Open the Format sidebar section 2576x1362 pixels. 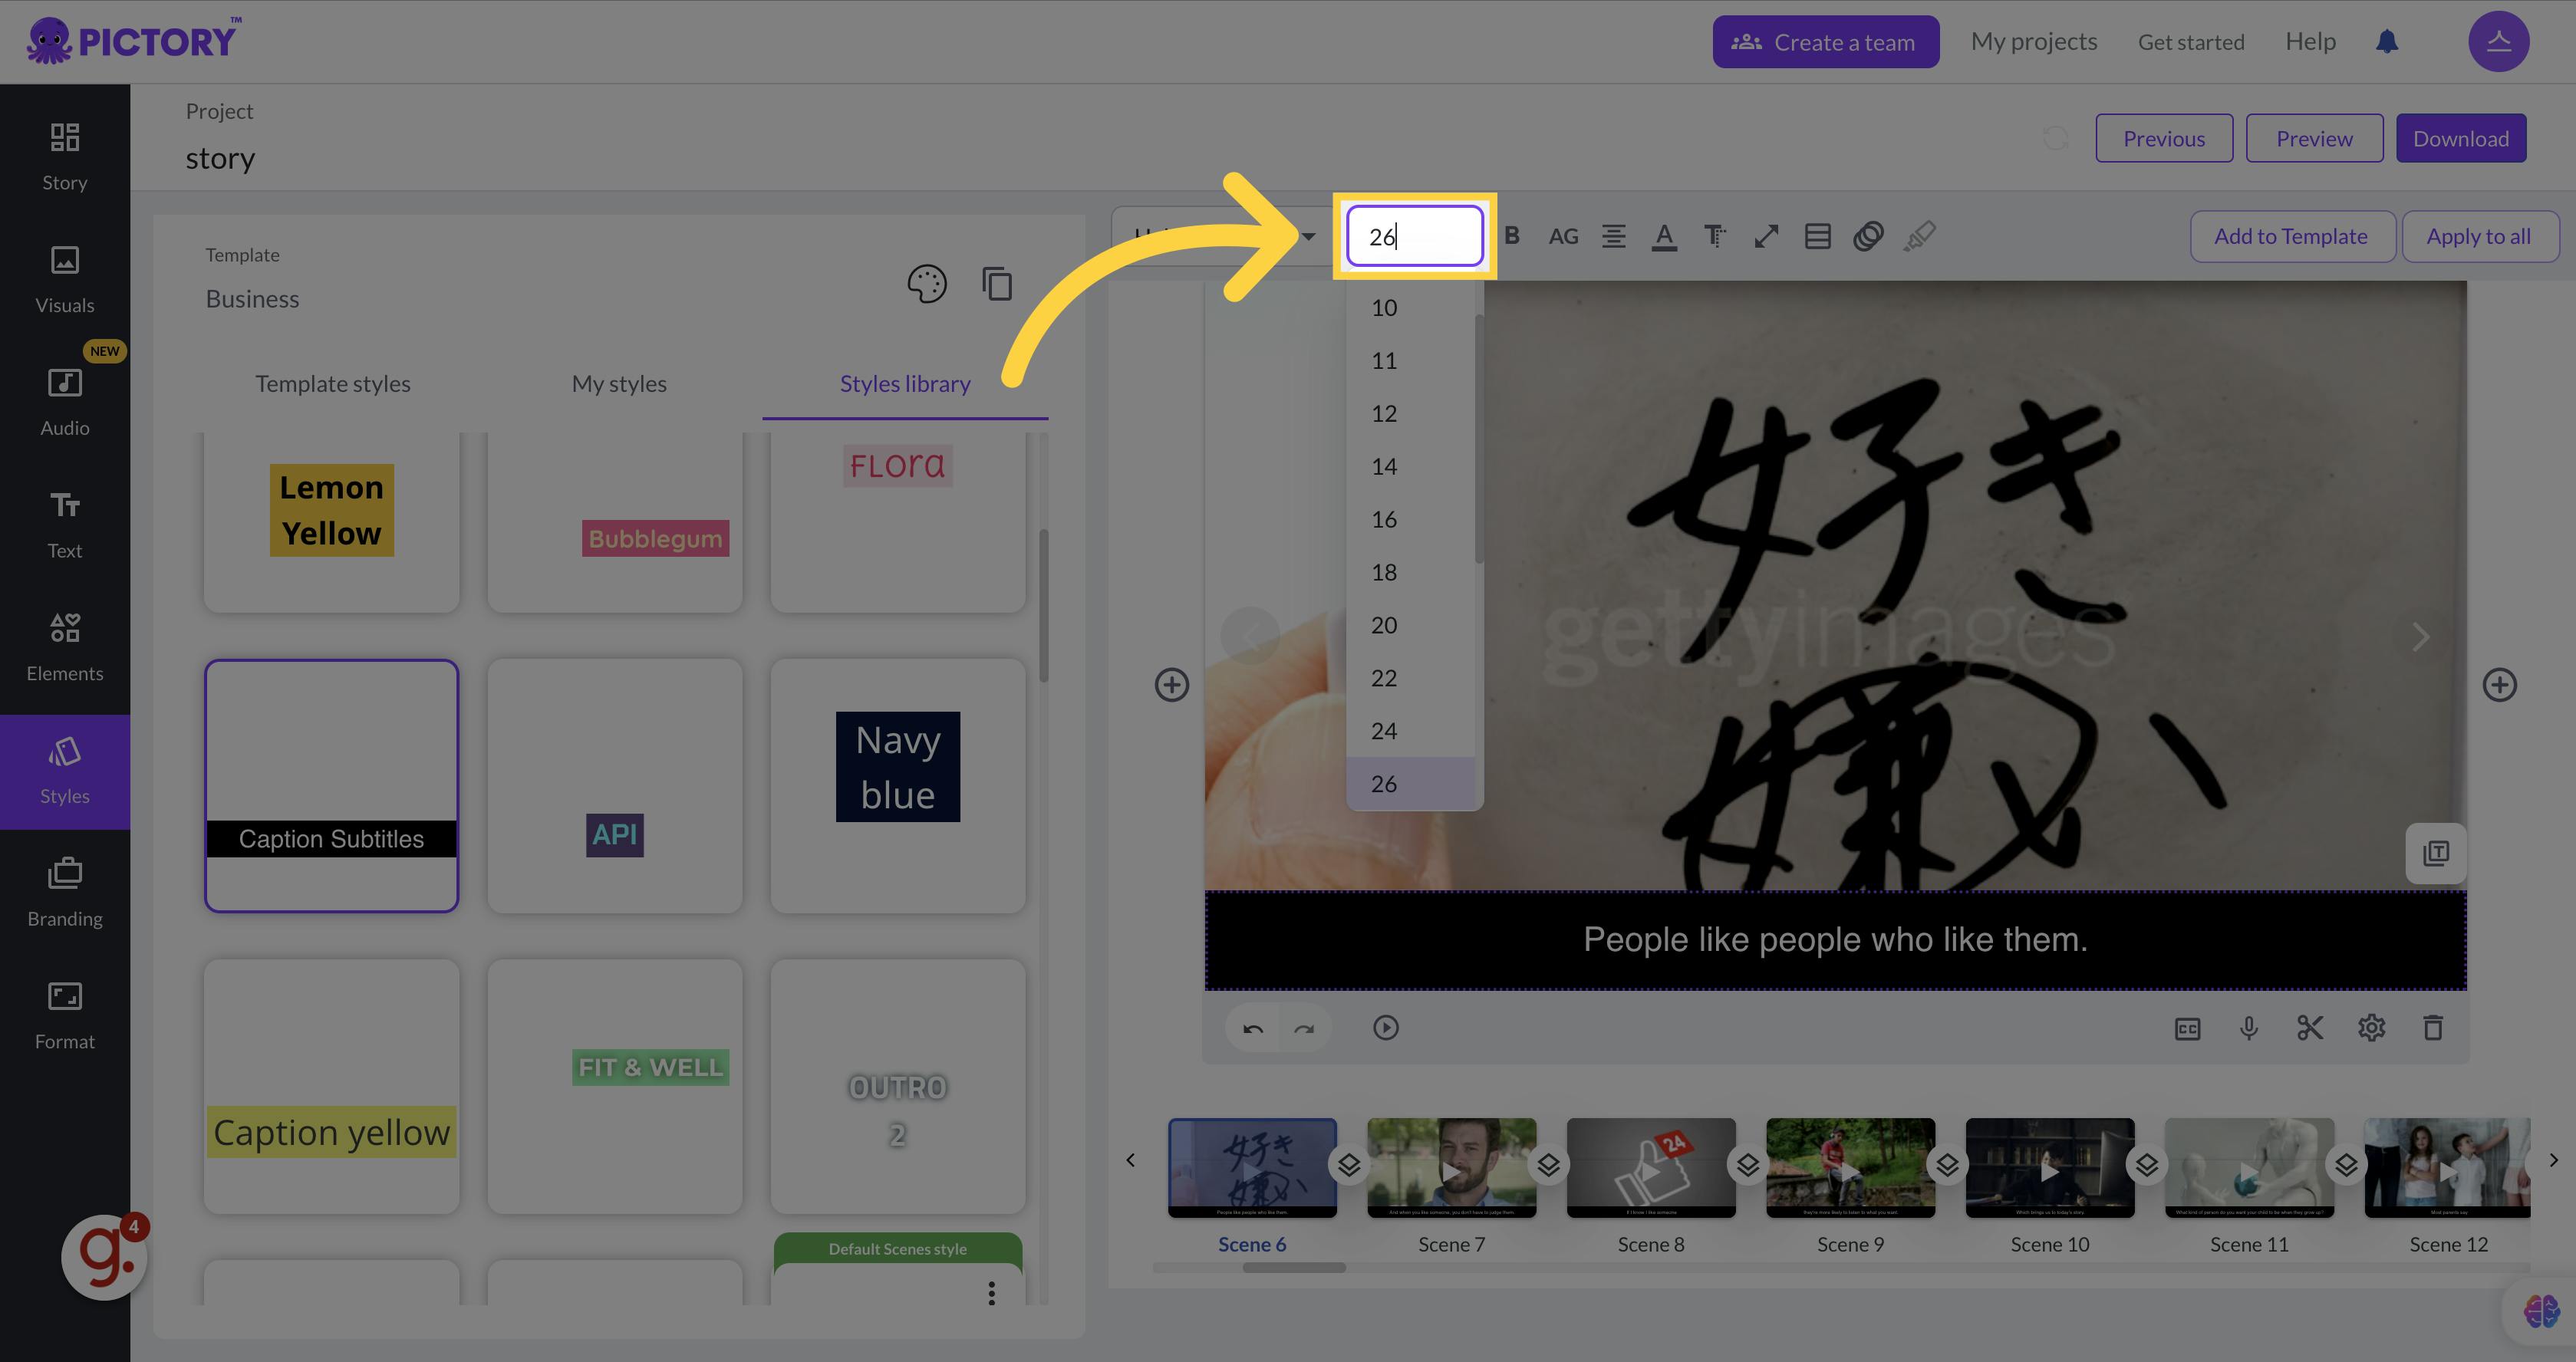65,1015
